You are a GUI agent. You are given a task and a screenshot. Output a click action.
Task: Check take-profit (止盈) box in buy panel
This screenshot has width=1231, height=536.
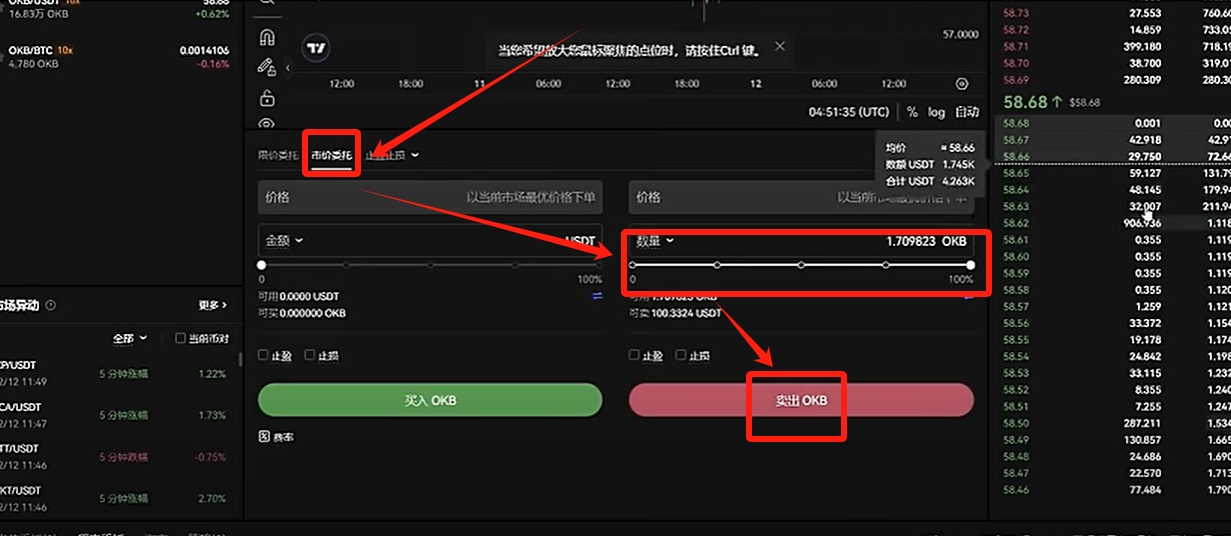coord(263,355)
